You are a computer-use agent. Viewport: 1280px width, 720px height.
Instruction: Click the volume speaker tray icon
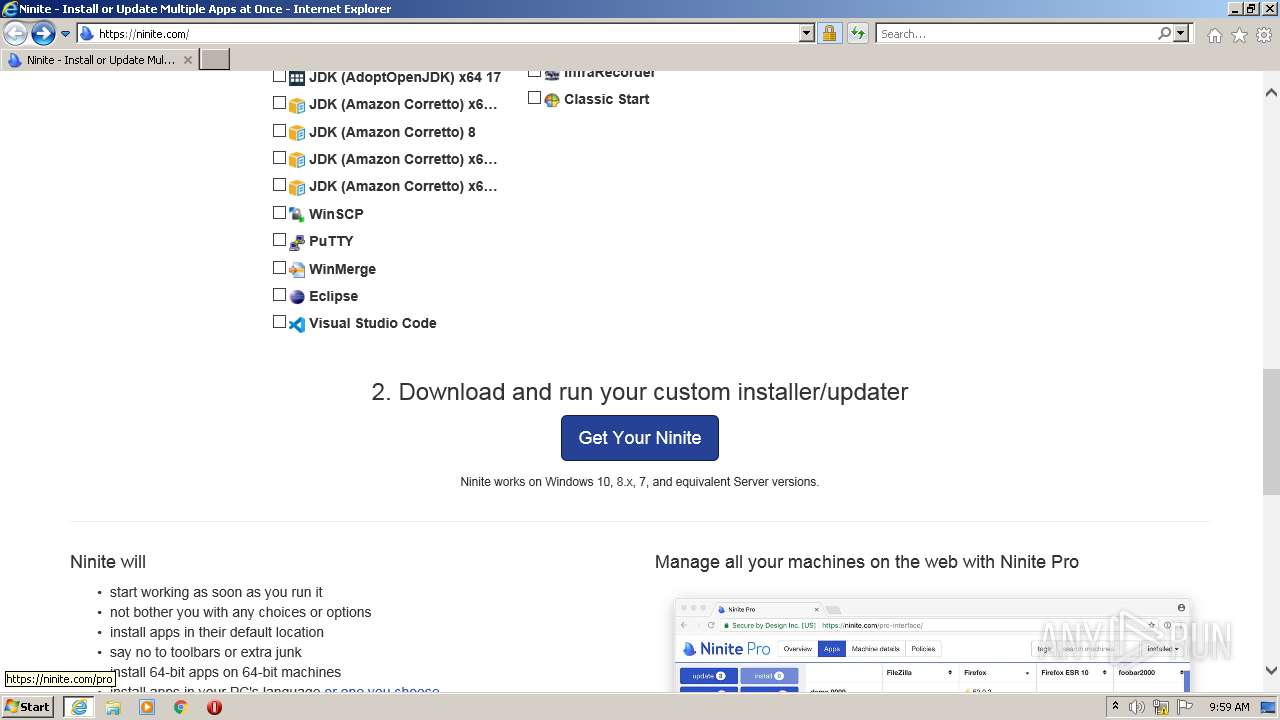point(1137,707)
